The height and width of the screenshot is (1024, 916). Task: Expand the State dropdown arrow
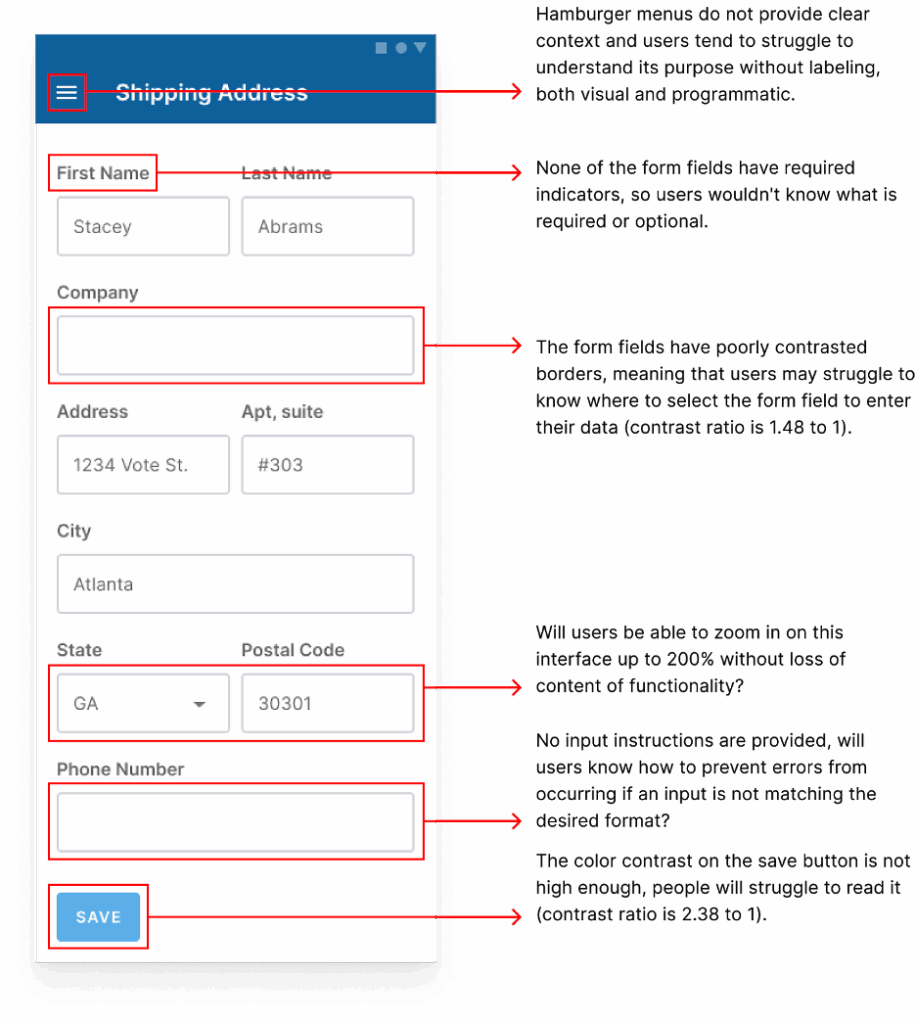pyautogui.click(x=200, y=704)
